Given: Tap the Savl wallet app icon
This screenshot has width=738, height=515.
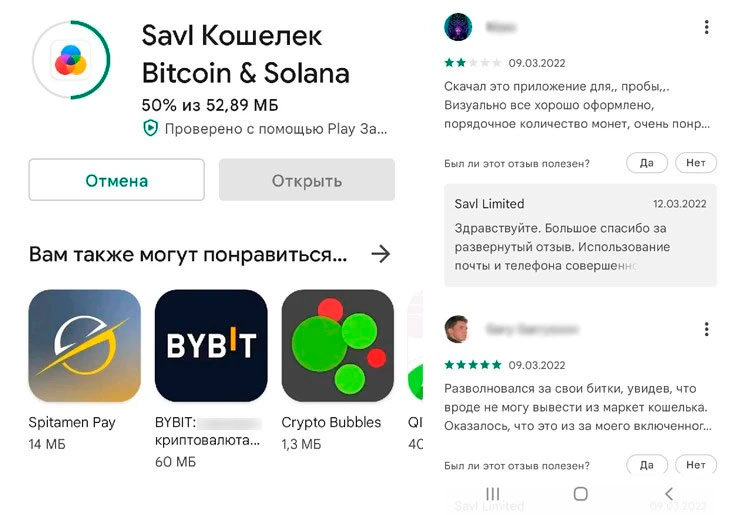Looking at the screenshot, I should [71, 60].
